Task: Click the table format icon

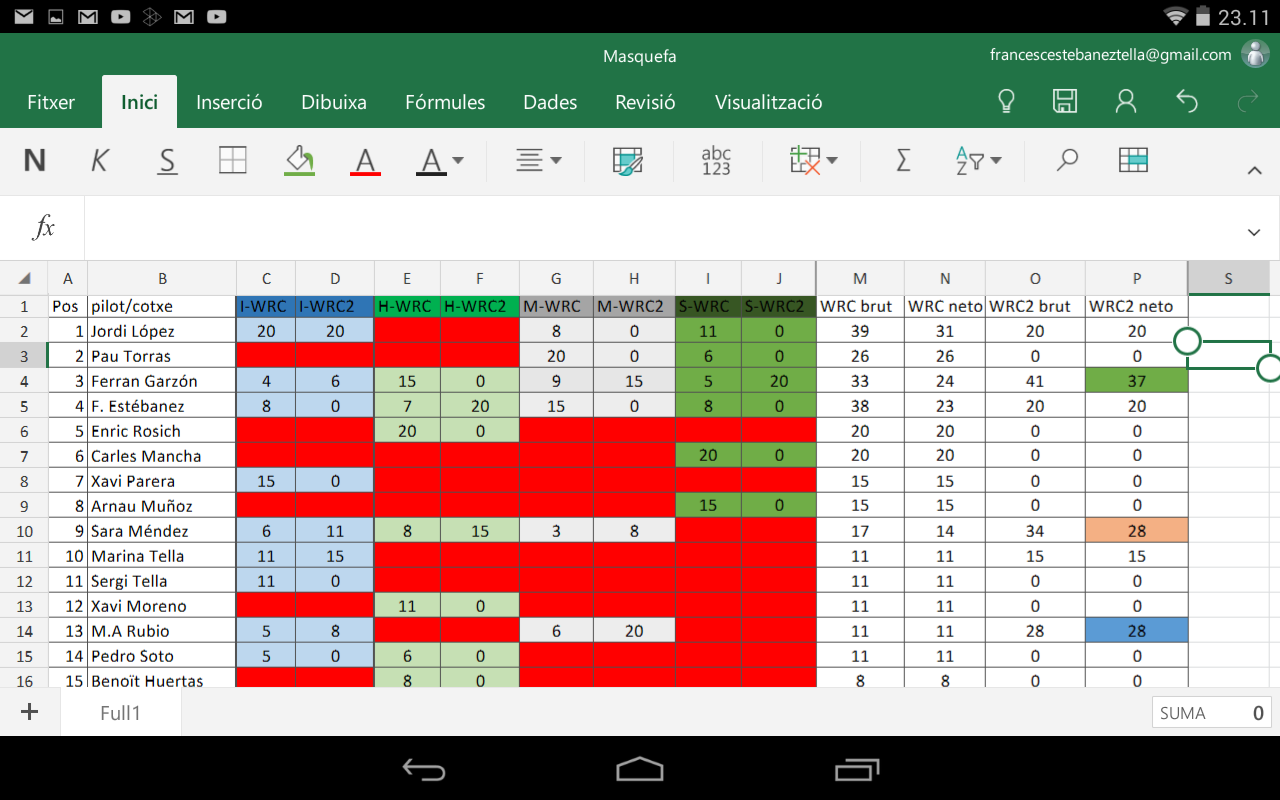Action: tap(1133, 160)
